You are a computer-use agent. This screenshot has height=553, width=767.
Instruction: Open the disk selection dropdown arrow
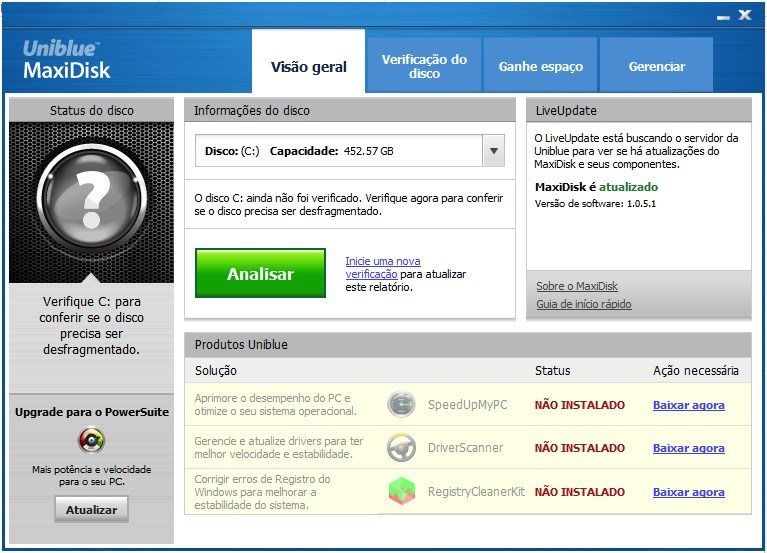click(x=494, y=151)
